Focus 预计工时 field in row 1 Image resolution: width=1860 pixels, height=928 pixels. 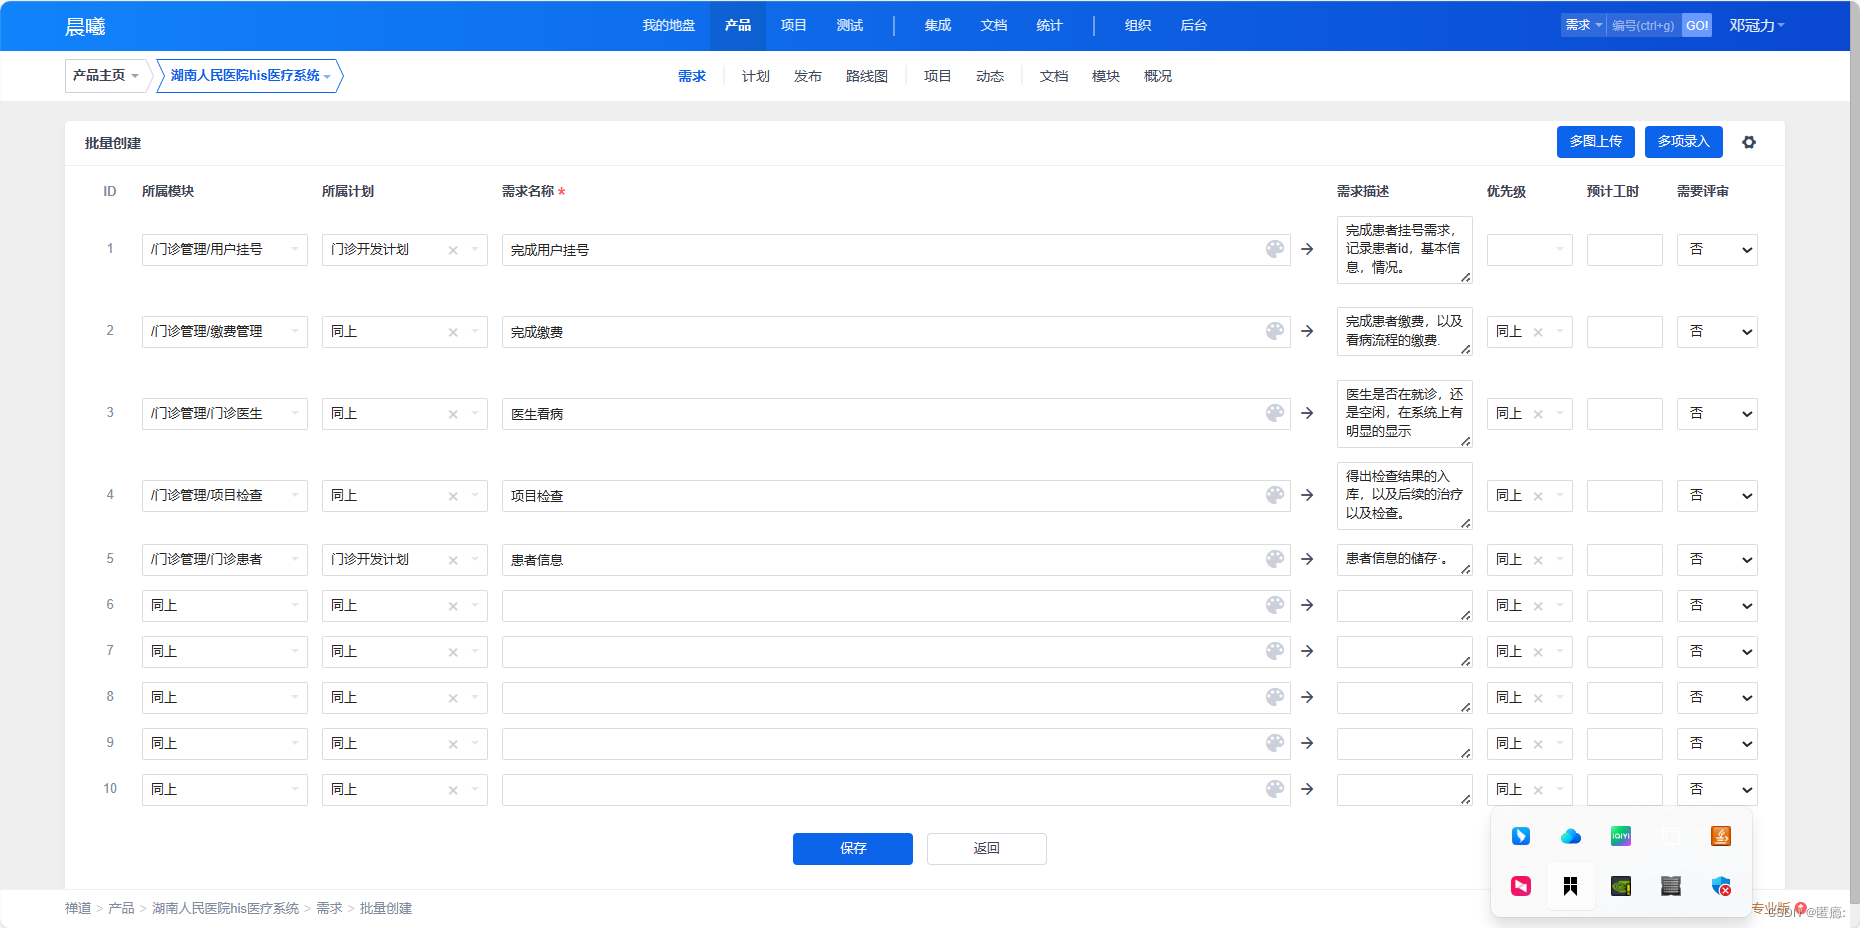point(1625,250)
